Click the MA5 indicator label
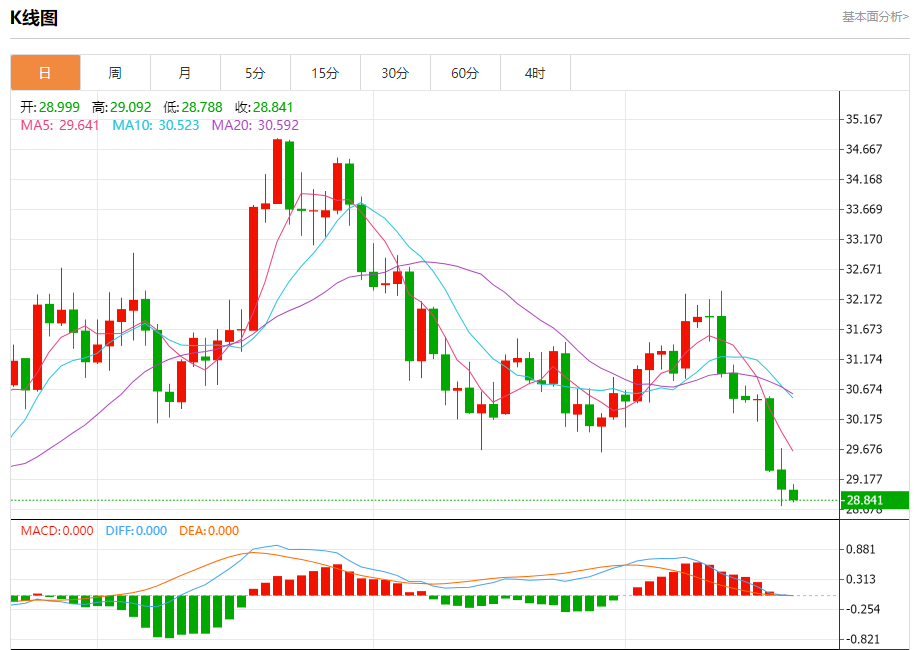The image size is (915, 650). tap(60, 125)
